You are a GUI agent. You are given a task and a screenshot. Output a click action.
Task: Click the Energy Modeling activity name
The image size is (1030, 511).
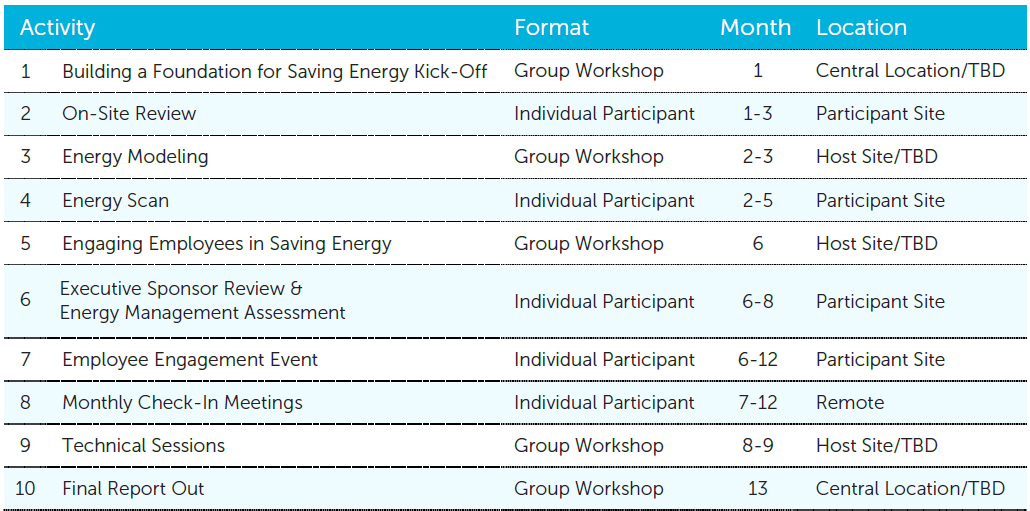pos(135,157)
